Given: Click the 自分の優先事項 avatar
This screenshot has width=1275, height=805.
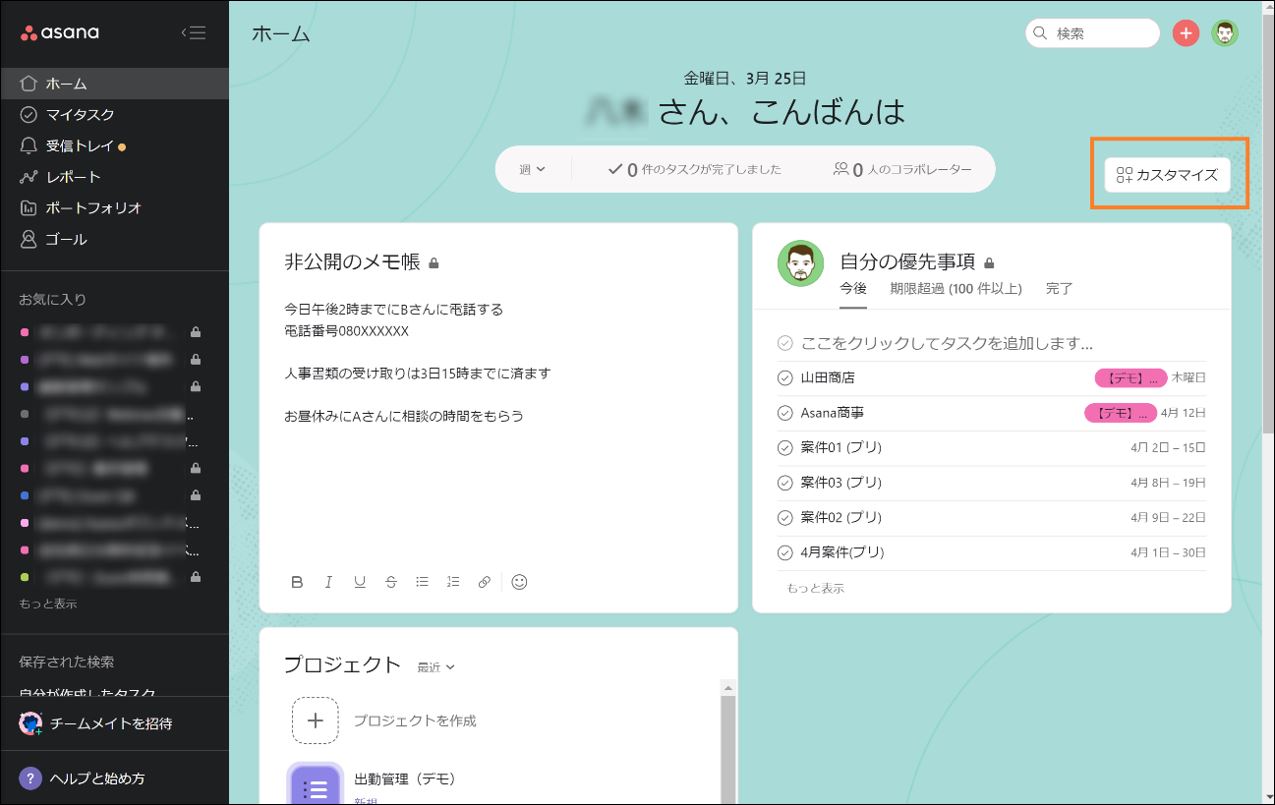Looking at the screenshot, I should (800, 263).
